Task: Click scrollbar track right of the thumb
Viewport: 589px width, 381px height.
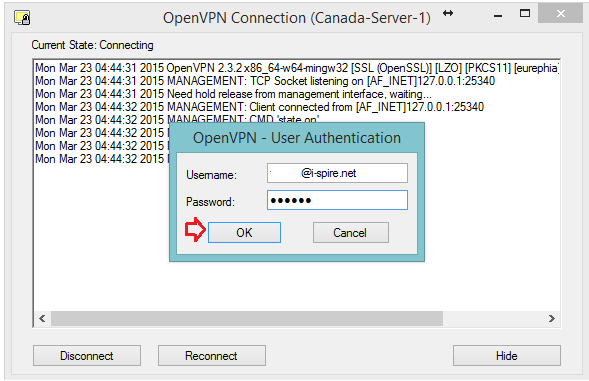Action: (493, 319)
